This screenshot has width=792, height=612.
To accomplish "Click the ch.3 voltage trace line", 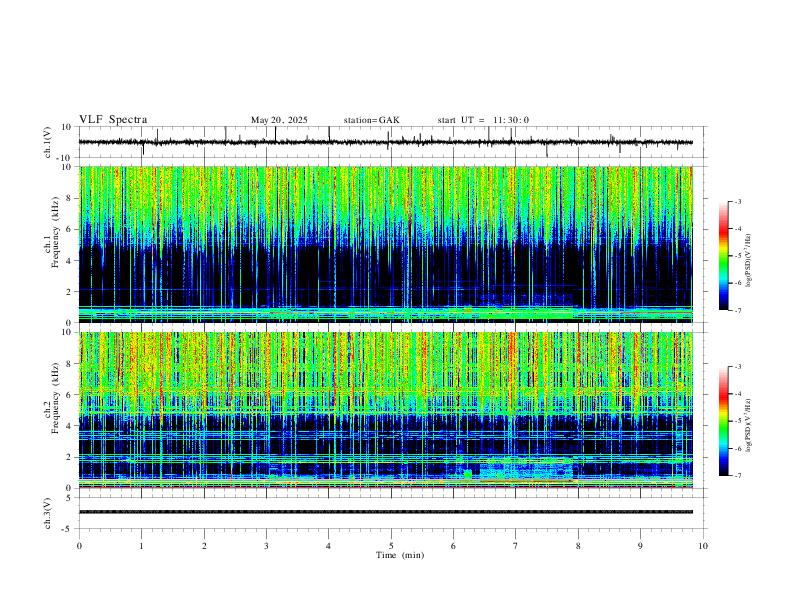I will coord(385,512).
